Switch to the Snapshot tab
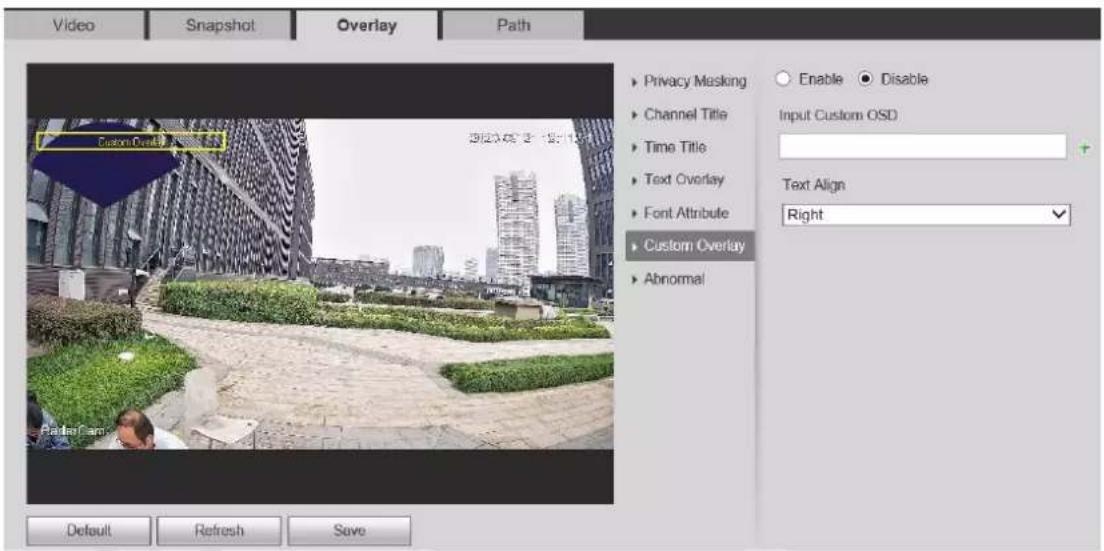The image size is (1104, 551). point(220,25)
